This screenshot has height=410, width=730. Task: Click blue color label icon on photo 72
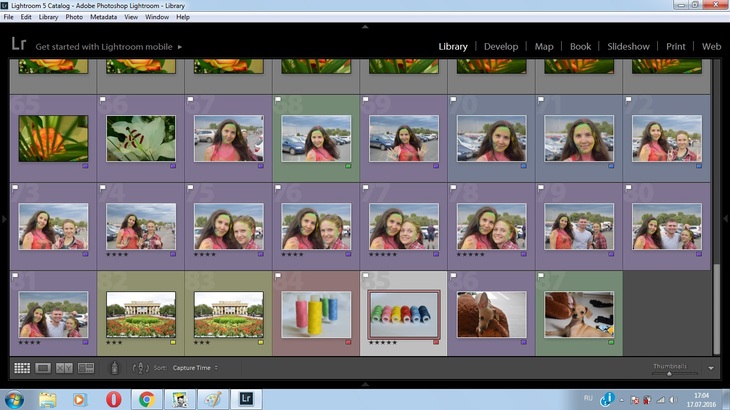coord(699,166)
